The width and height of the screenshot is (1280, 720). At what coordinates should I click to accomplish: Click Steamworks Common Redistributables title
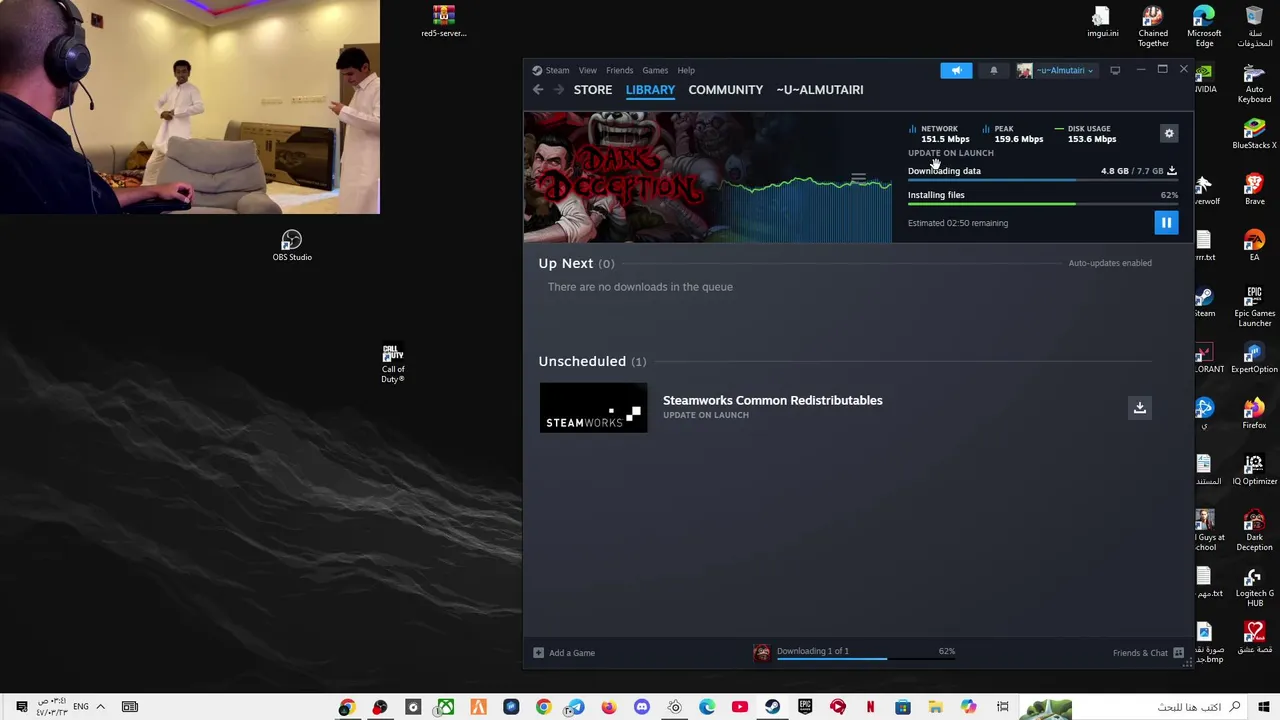coord(773,400)
